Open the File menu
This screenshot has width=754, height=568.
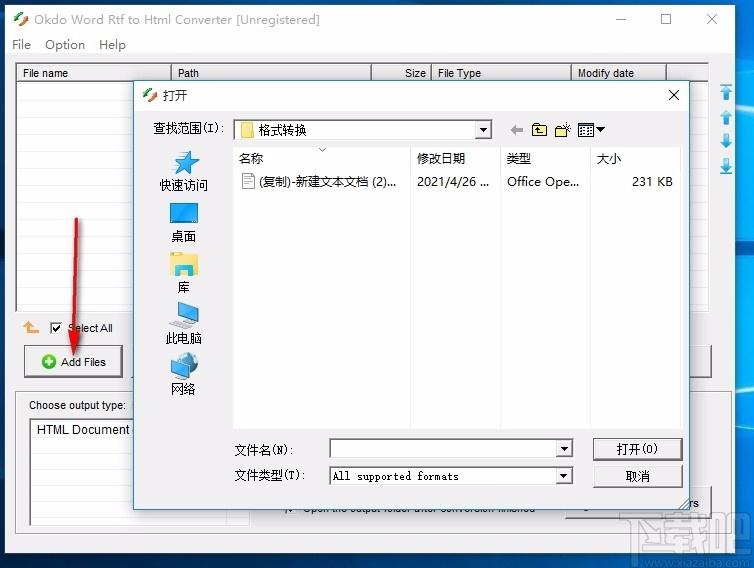tap(21, 45)
